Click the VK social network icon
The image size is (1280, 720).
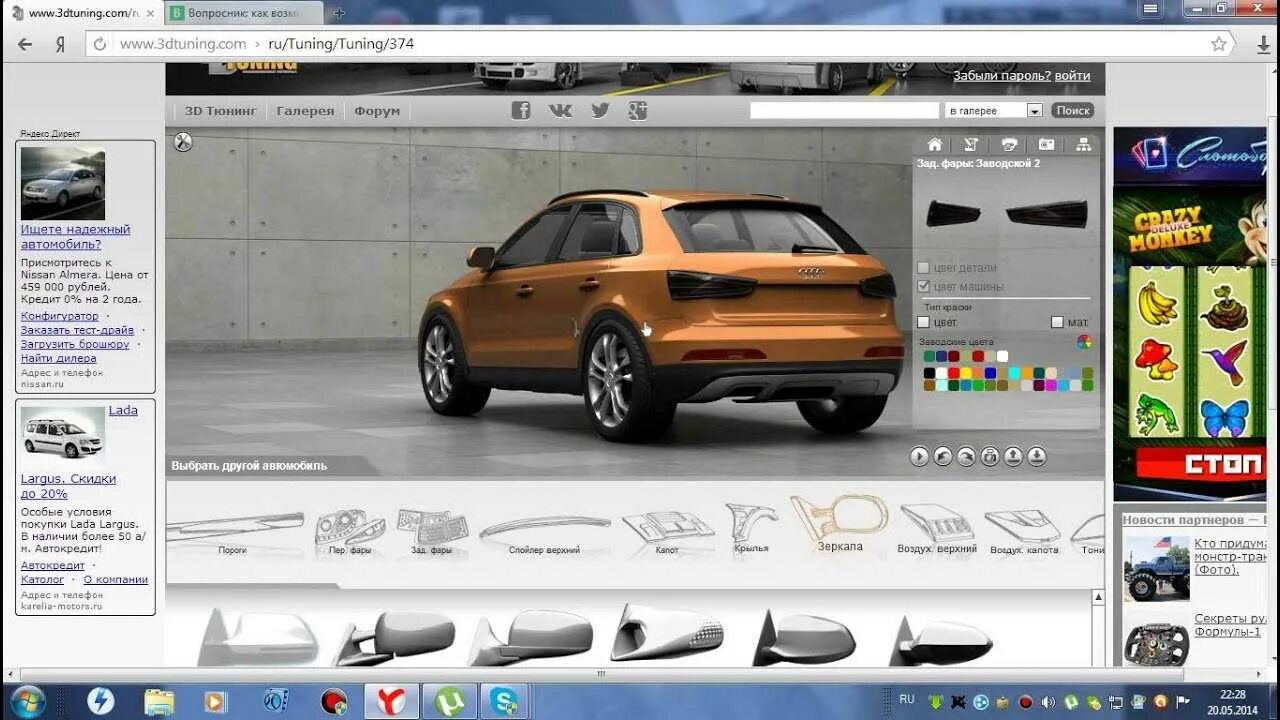coord(560,111)
